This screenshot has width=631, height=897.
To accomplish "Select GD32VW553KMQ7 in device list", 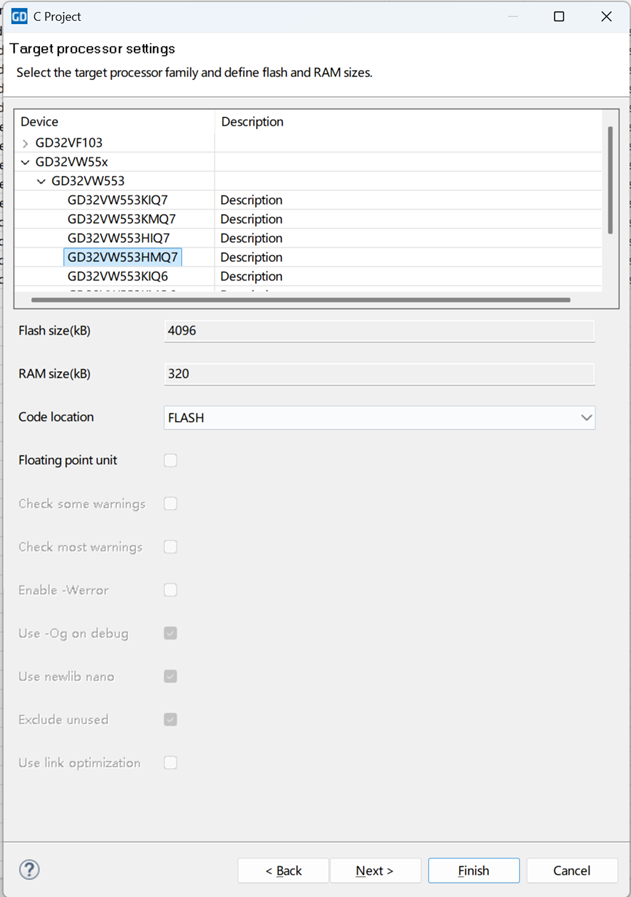I will coord(121,219).
